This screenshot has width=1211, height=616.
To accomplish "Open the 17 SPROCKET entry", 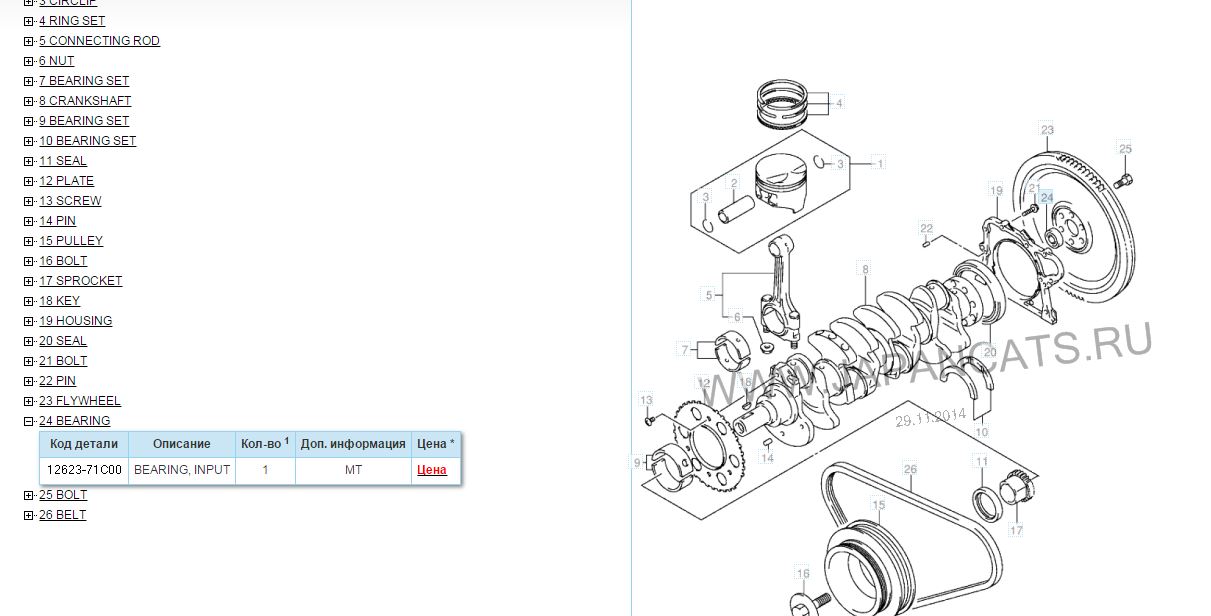I will coord(80,281).
